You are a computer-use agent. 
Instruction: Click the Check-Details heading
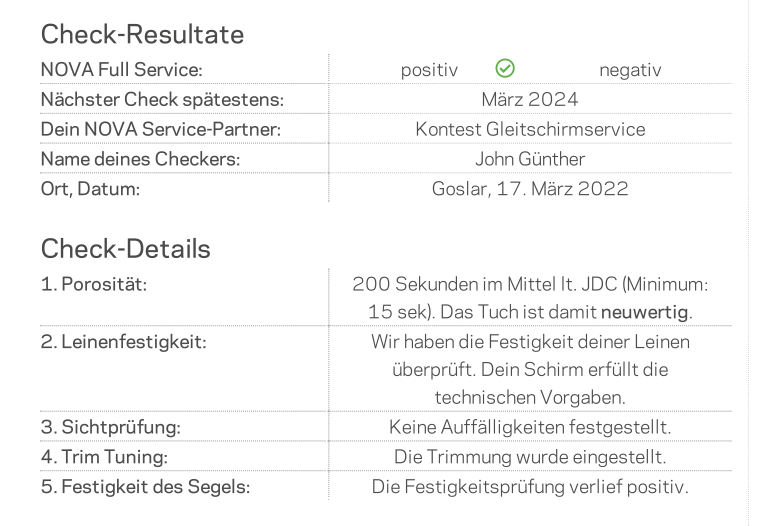pyautogui.click(x=126, y=249)
